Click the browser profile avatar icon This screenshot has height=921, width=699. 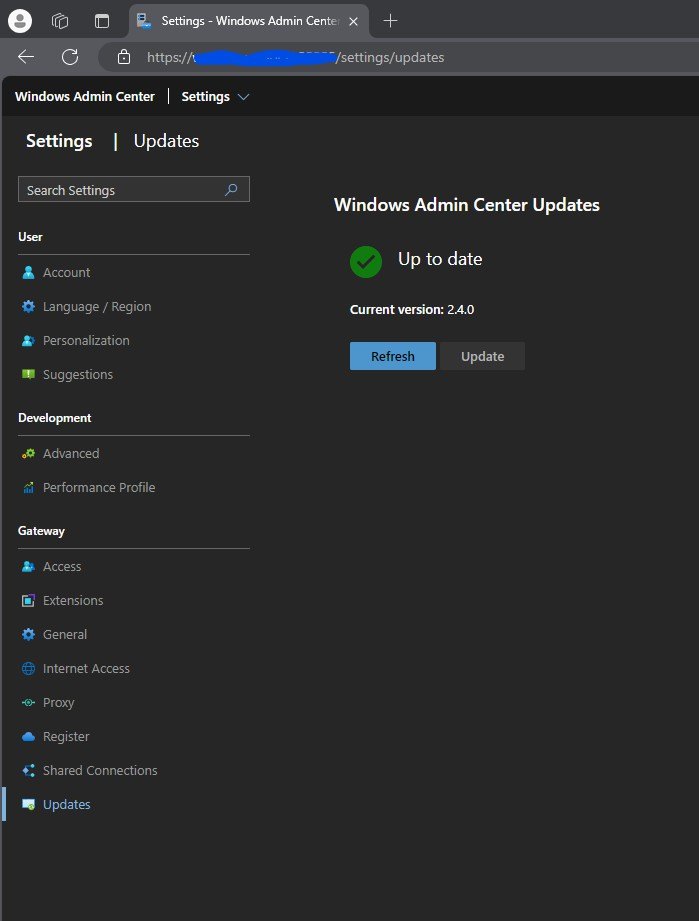coord(19,21)
